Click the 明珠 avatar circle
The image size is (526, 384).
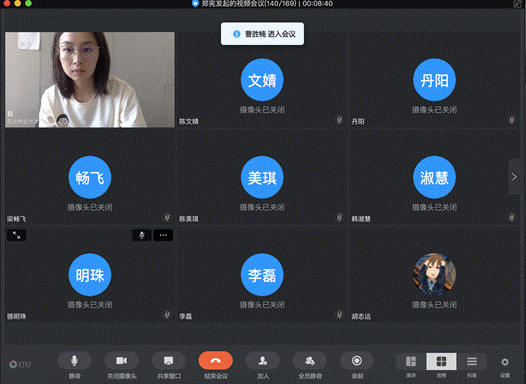90,275
